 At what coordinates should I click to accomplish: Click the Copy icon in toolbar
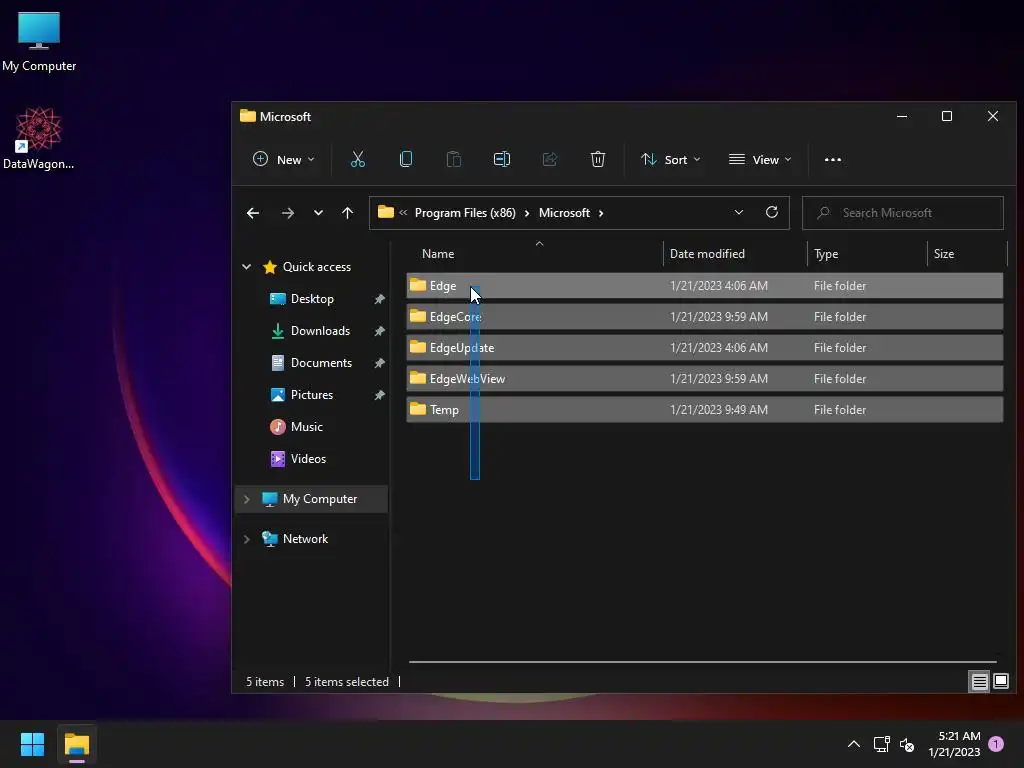[406, 159]
